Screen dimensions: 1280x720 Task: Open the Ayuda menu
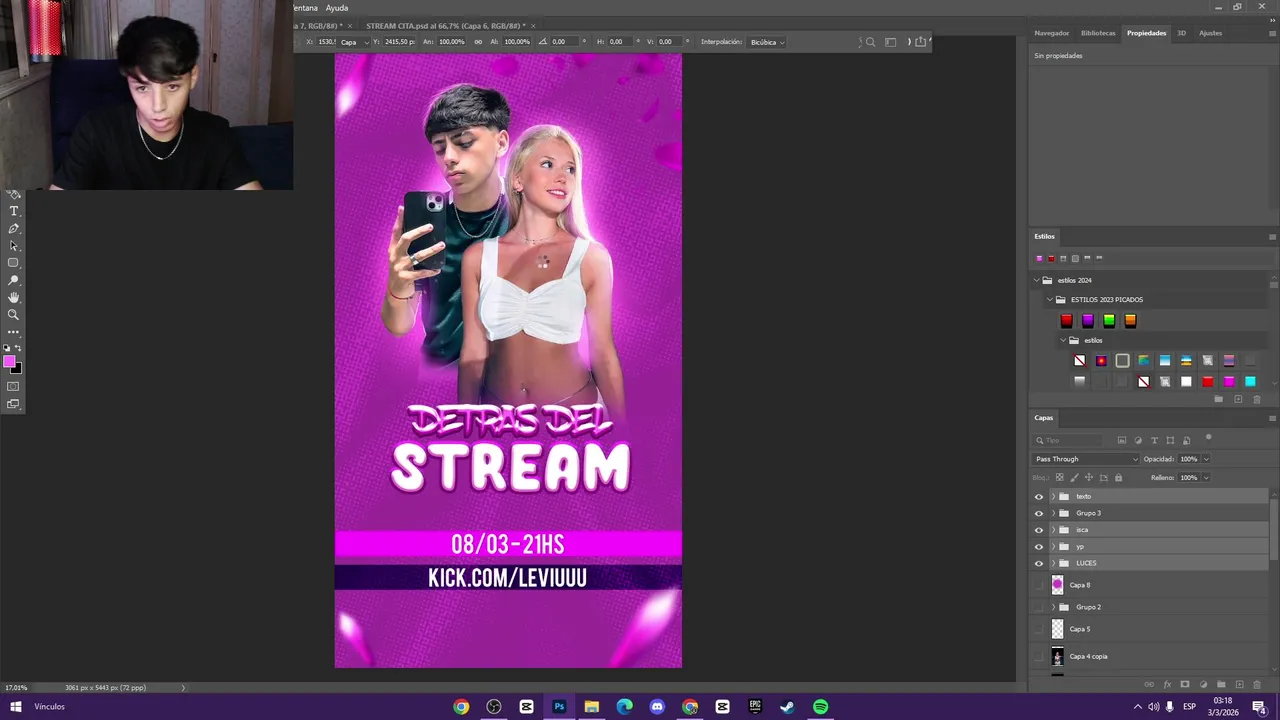point(337,8)
